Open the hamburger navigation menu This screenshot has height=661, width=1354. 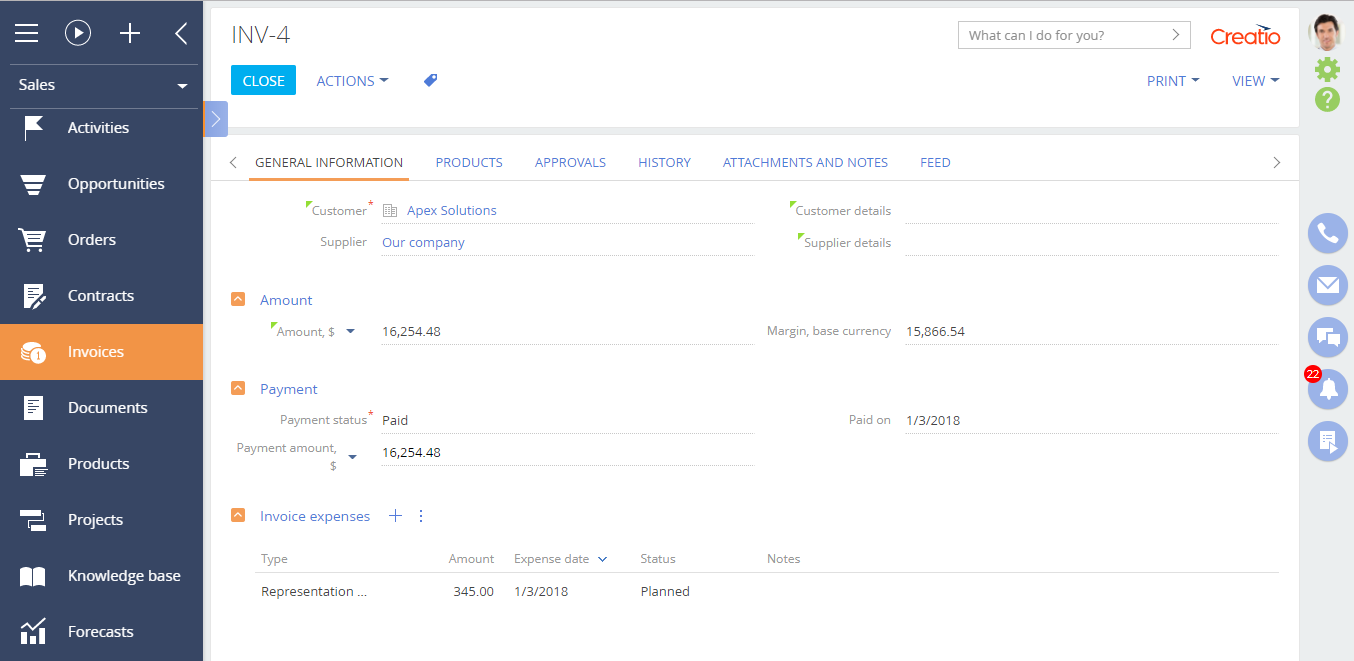click(26, 33)
